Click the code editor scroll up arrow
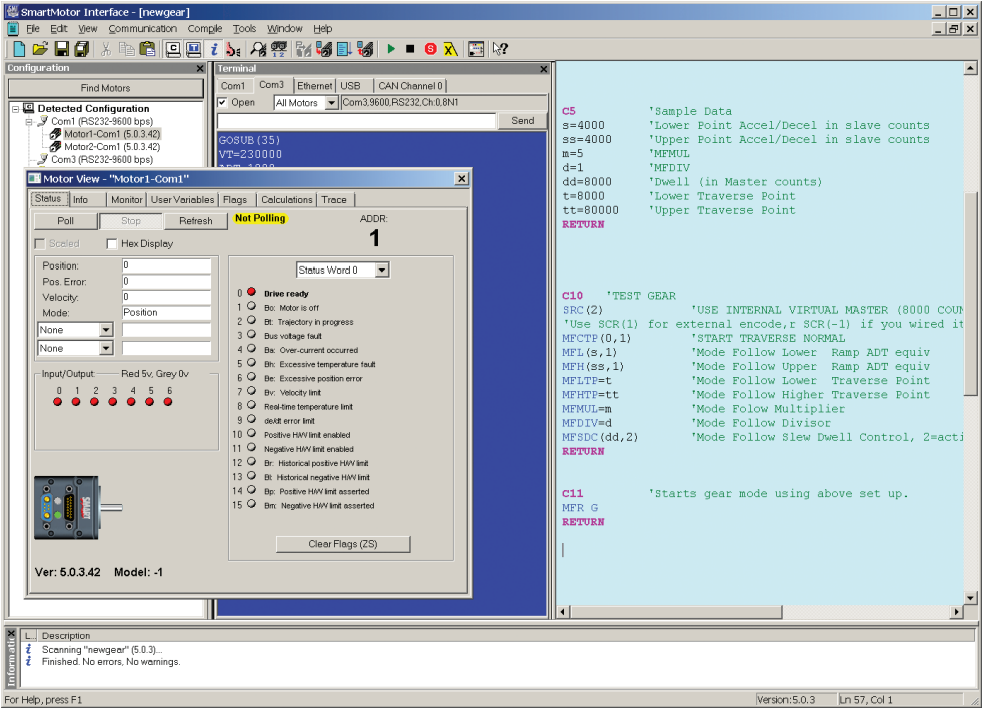 pyautogui.click(x=970, y=68)
